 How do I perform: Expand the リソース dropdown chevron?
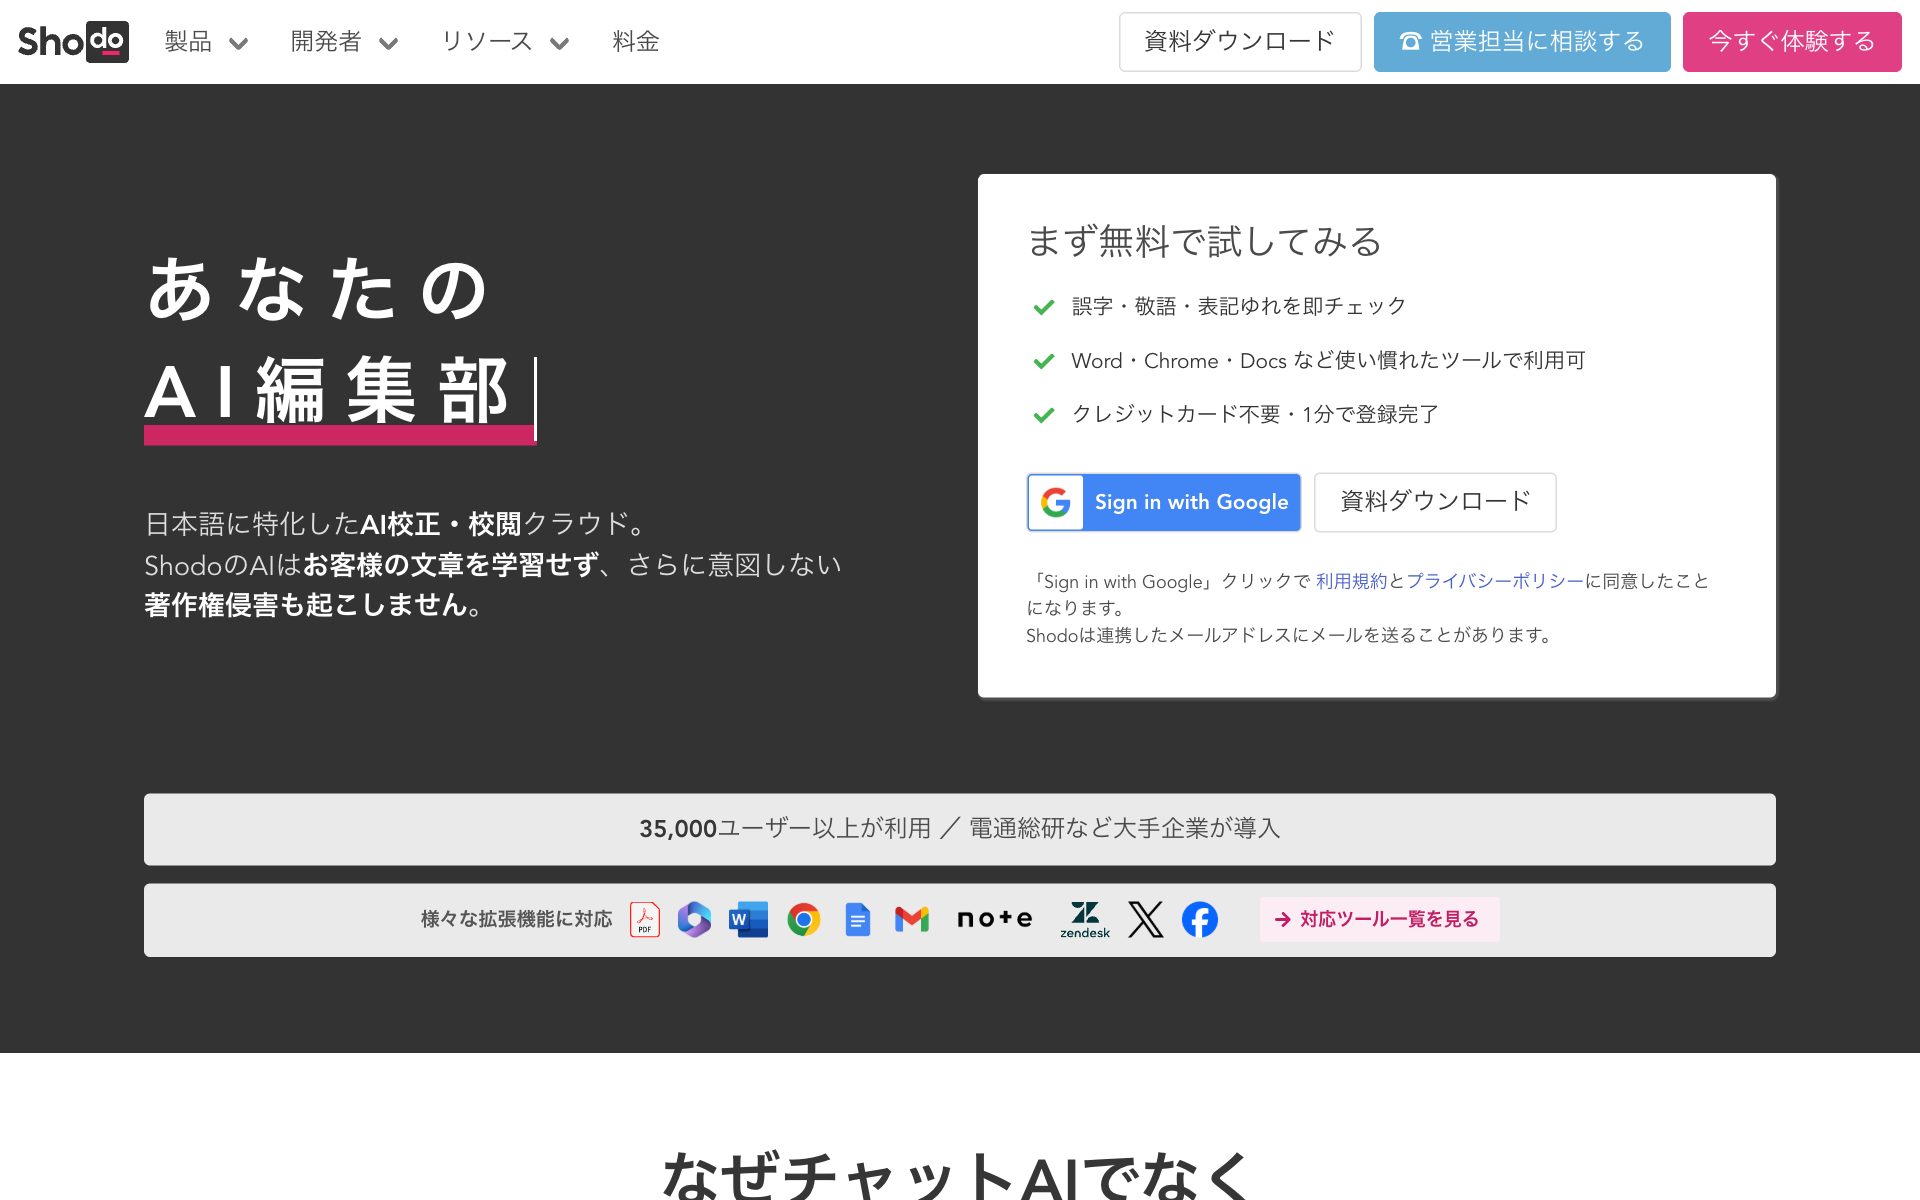[x=559, y=43]
